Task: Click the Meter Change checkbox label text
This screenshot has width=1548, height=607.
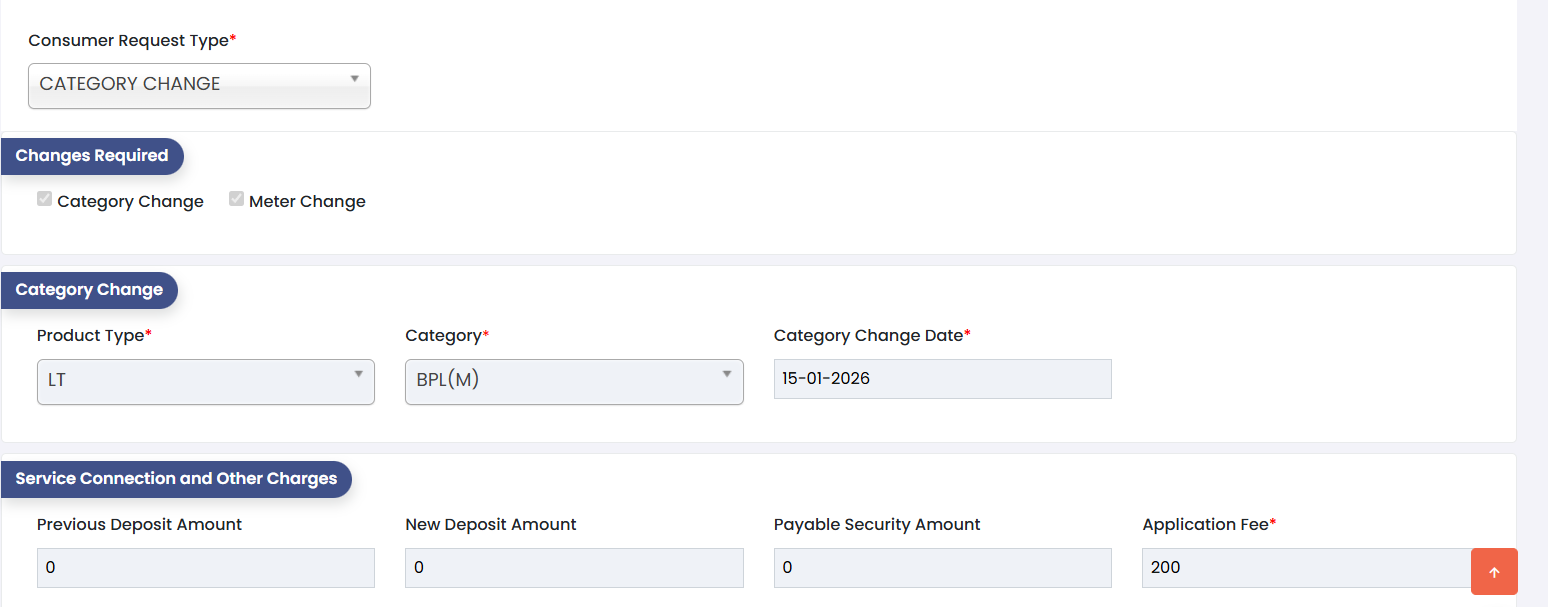Action: click(x=307, y=202)
